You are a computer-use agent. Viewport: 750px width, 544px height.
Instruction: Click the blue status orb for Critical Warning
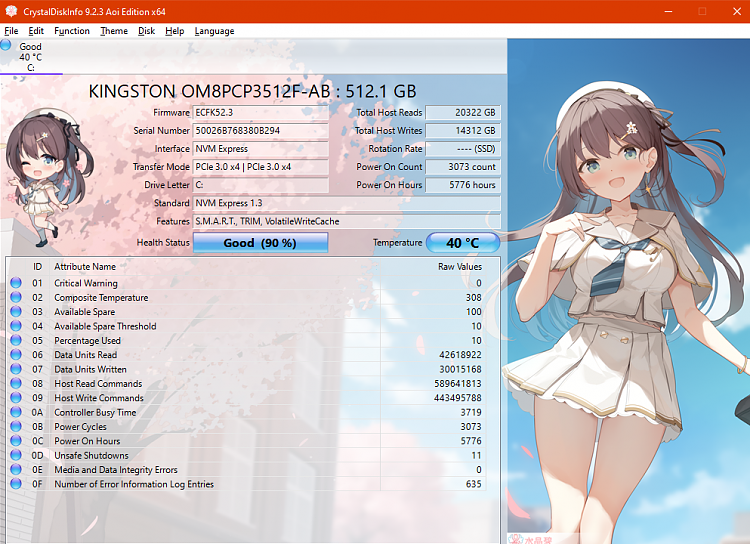pyautogui.click(x=16, y=283)
